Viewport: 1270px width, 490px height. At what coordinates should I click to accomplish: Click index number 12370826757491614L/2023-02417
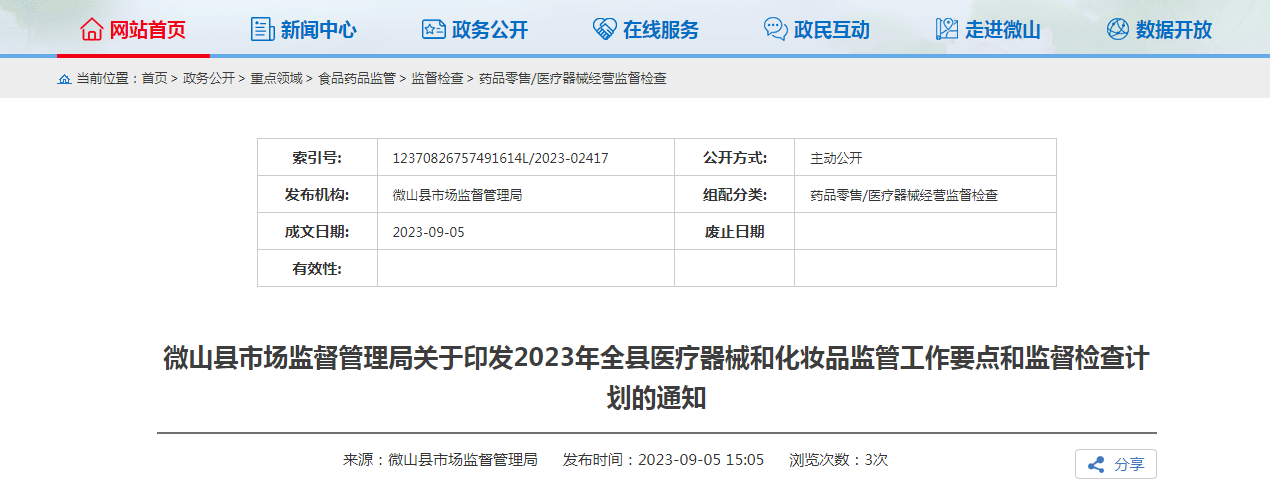(501, 158)
